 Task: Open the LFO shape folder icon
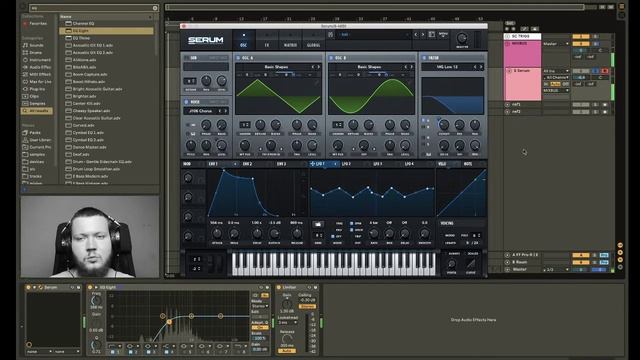(318, 224)
